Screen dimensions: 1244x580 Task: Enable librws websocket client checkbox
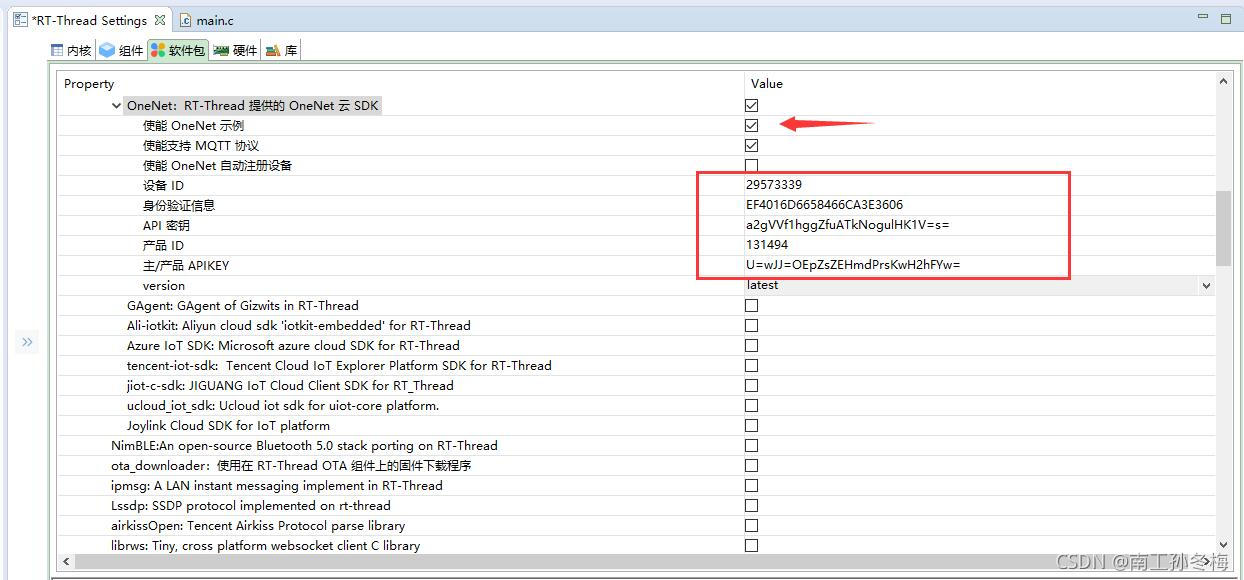point(751,545)
